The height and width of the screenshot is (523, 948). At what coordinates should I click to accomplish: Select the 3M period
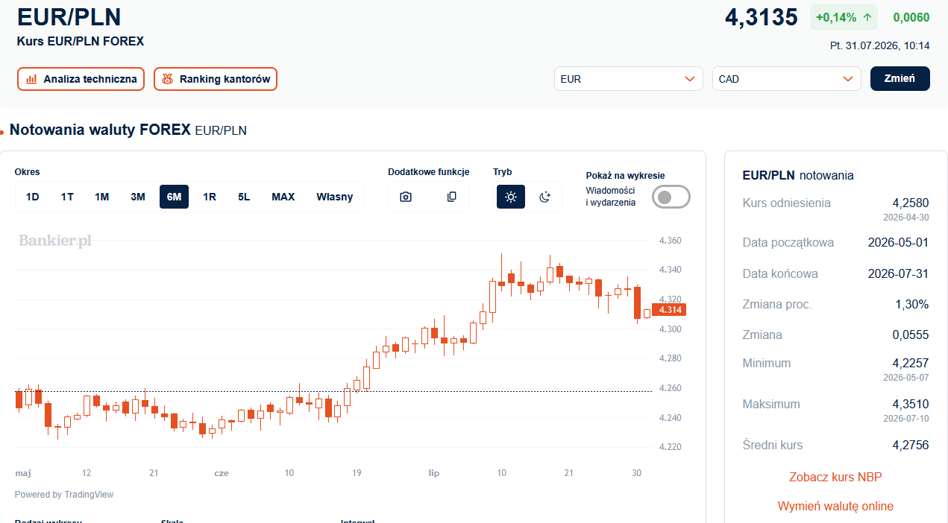(x=138, y=197)
